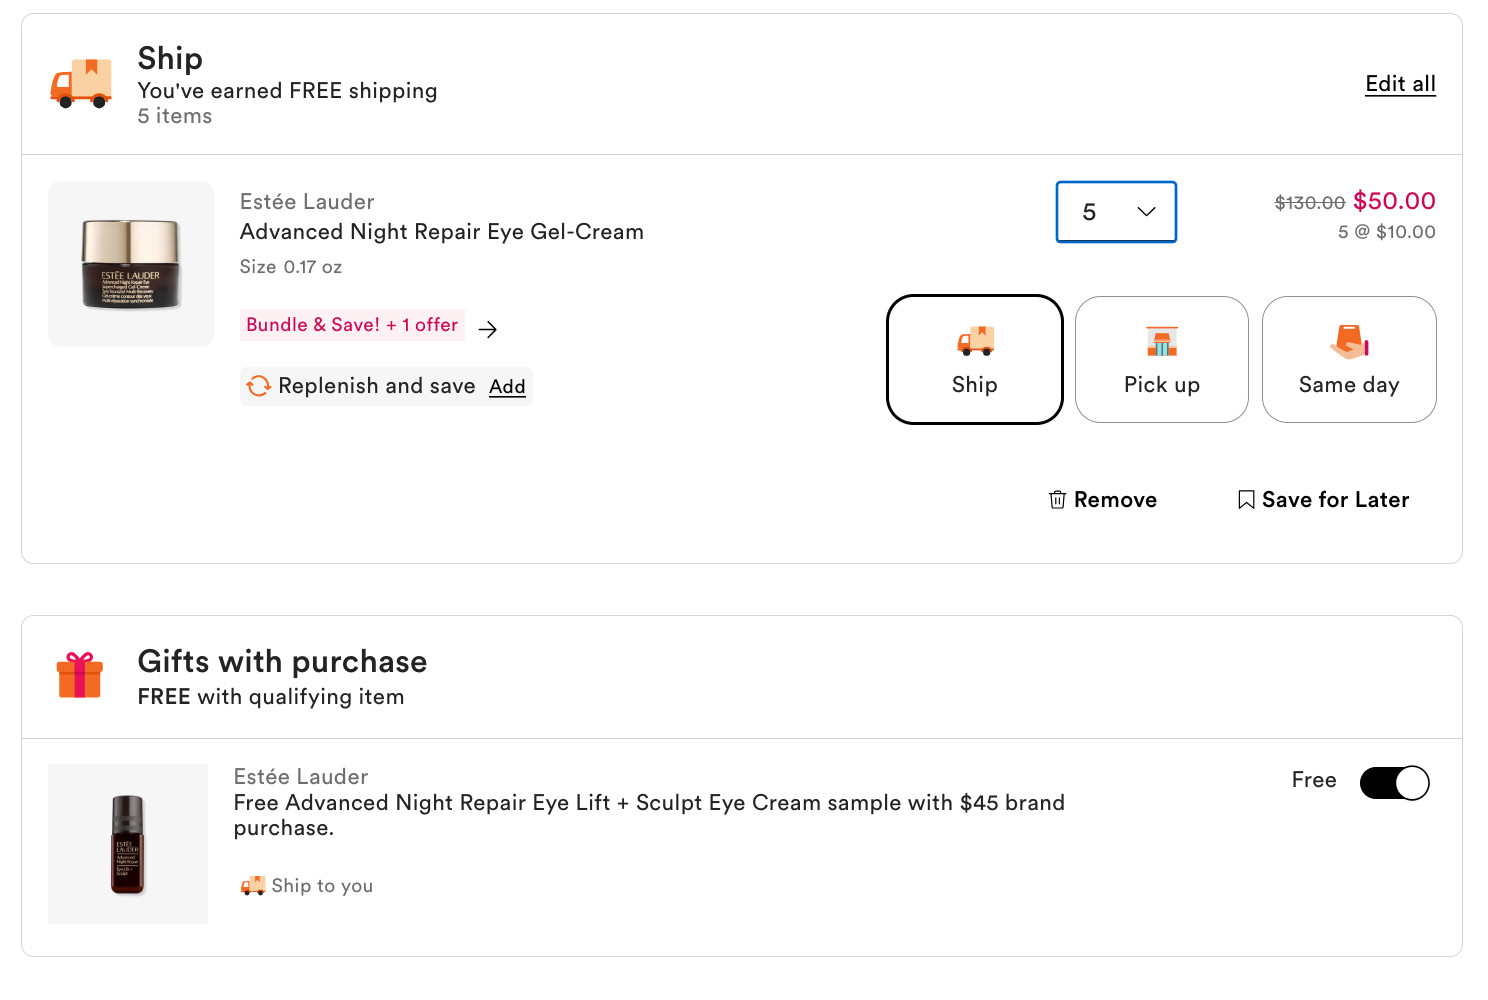The width and height of the screenshot is (1488, 1000).
Task: Select the Ship delivery option
Action: 974,360
